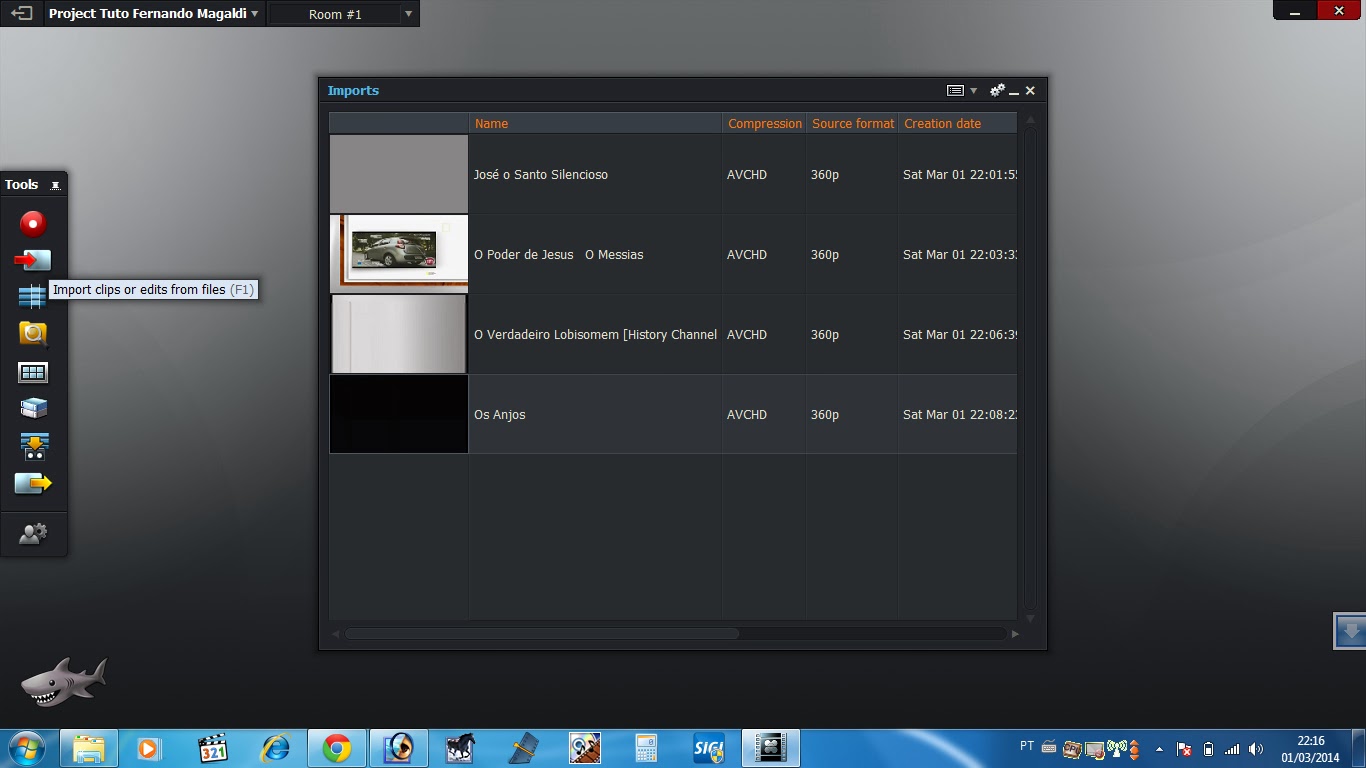Open the Import clips tool
1366x768 pixels.
click(33, 260)
